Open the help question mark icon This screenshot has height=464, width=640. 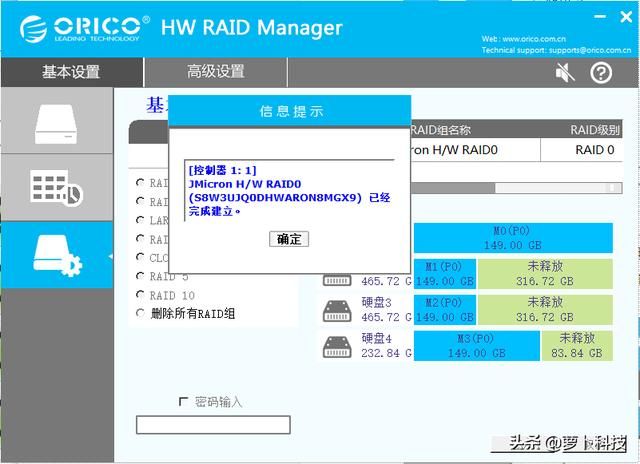(x=601, y=73)
